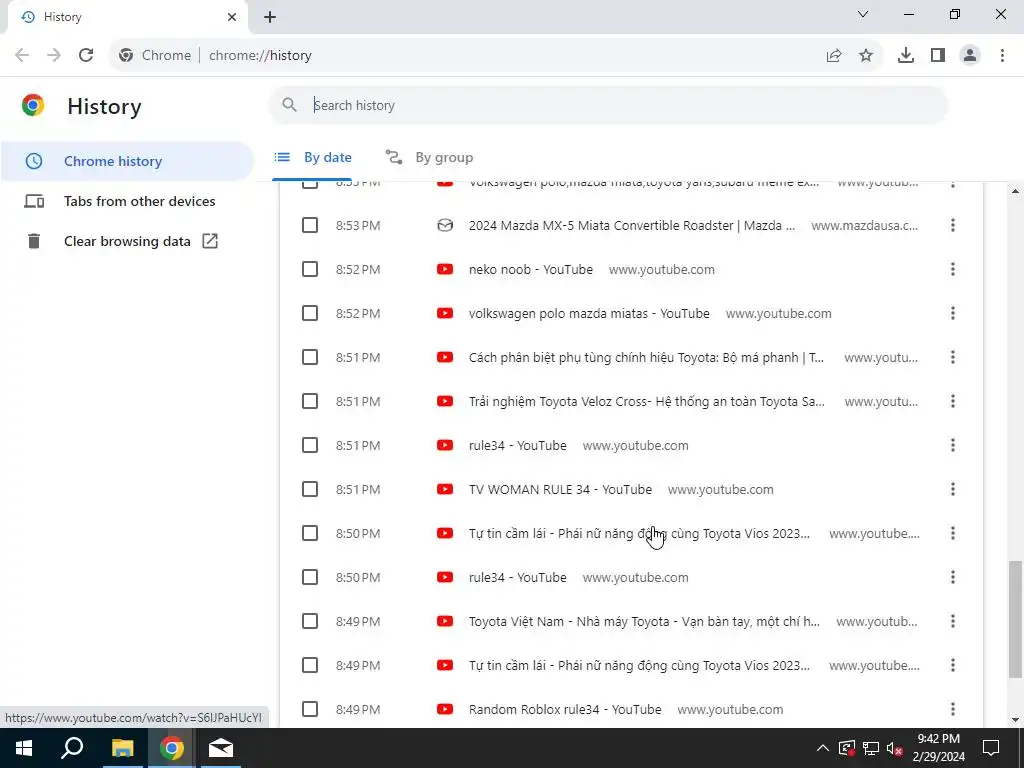Click the Chrome site info chip in address bar
Image resolution: width=1024 pixels, height=768 pixels.
tap(155, 56)
